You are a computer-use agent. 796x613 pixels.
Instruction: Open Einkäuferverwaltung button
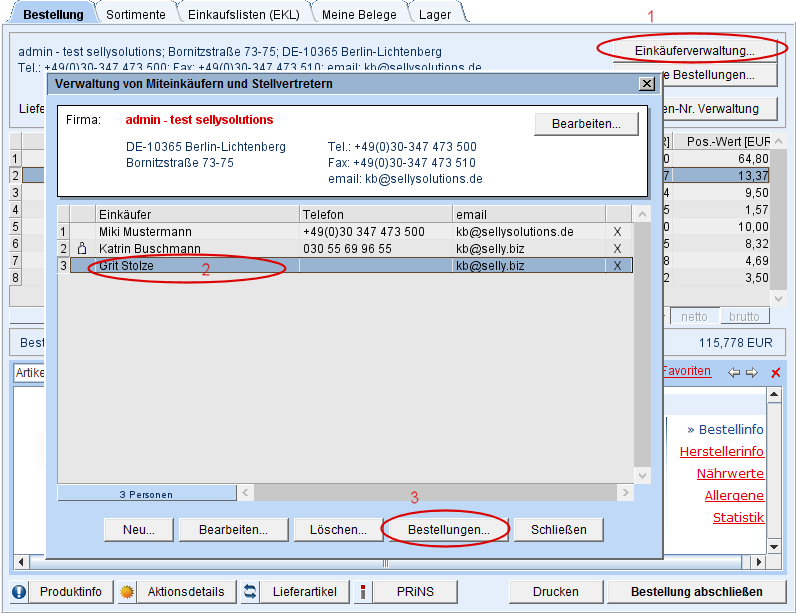(x=693, y=50)
